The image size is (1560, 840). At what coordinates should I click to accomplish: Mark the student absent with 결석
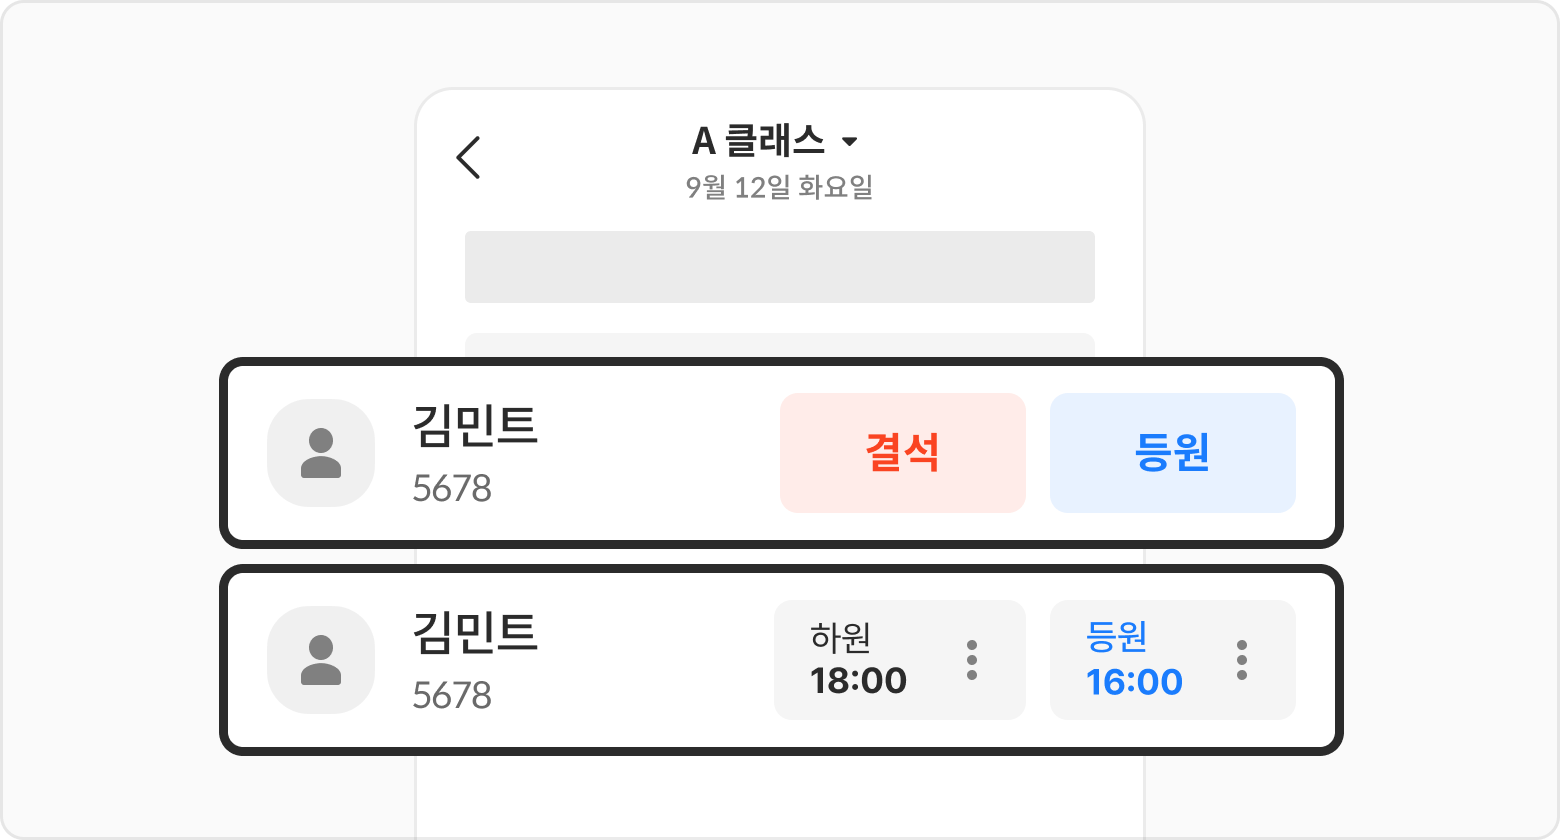point(902,453)
